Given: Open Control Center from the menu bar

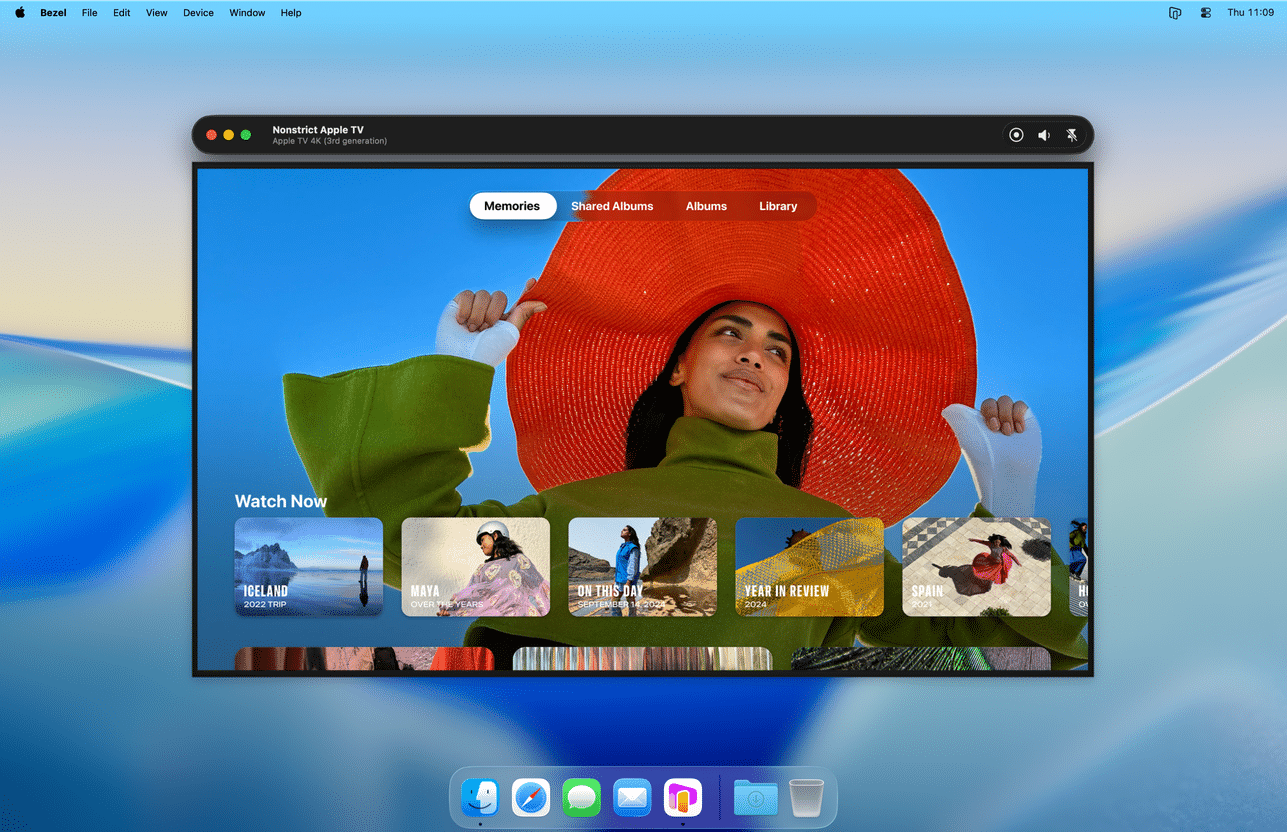Looking at the screenshot, I should (x=1205, y=13).
